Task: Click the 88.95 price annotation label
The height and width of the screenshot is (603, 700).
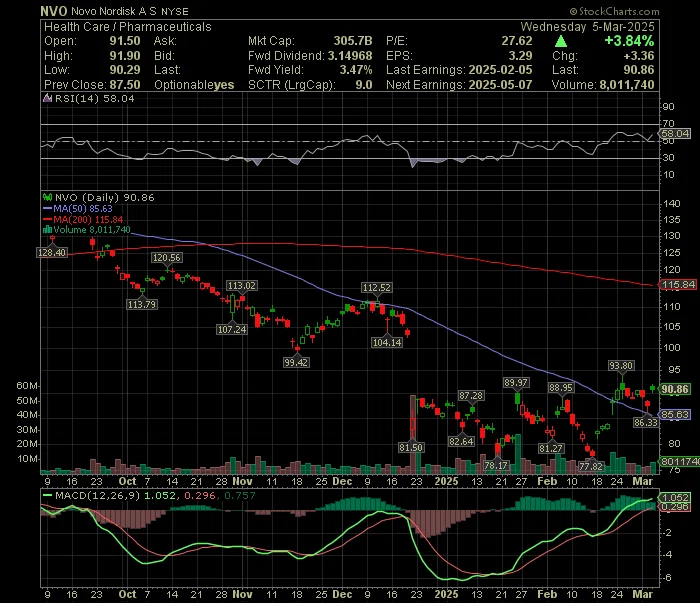Action: 561,388
